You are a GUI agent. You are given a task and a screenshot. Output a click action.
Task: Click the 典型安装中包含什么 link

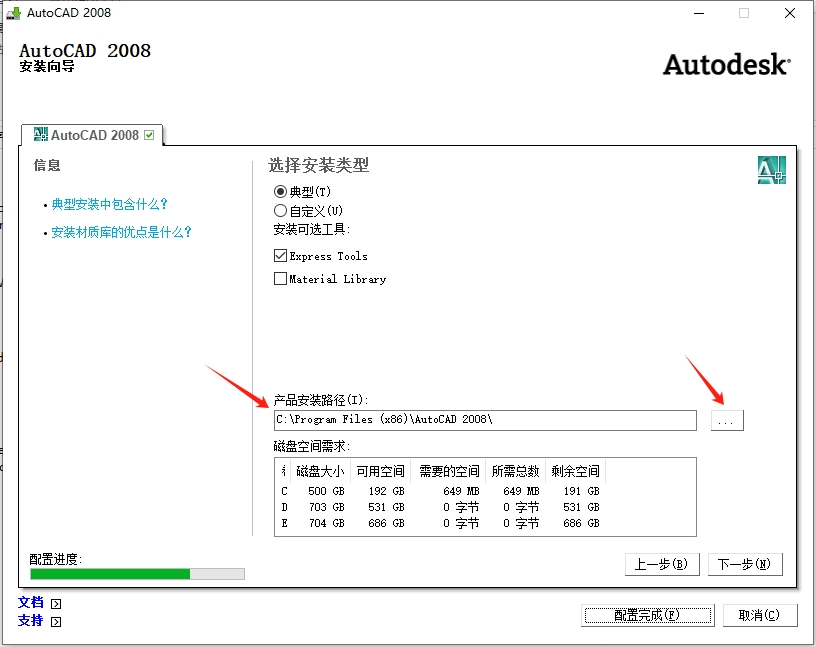pyautogui.click(x=110, y=204)
